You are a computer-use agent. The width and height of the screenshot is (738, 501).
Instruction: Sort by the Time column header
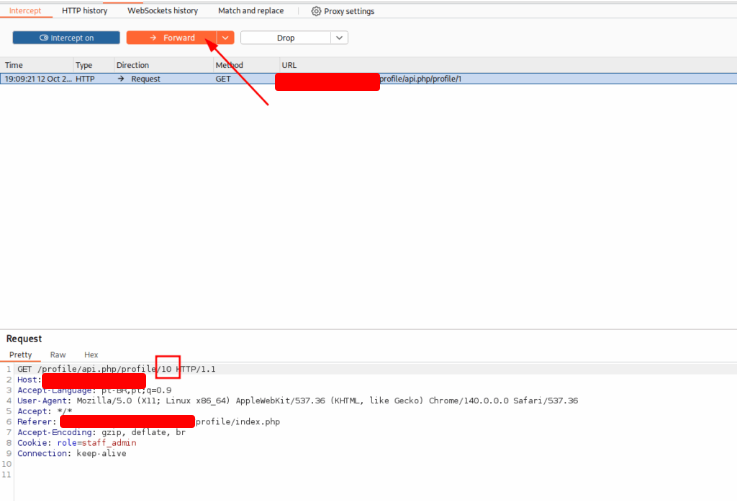coord(14,65)
